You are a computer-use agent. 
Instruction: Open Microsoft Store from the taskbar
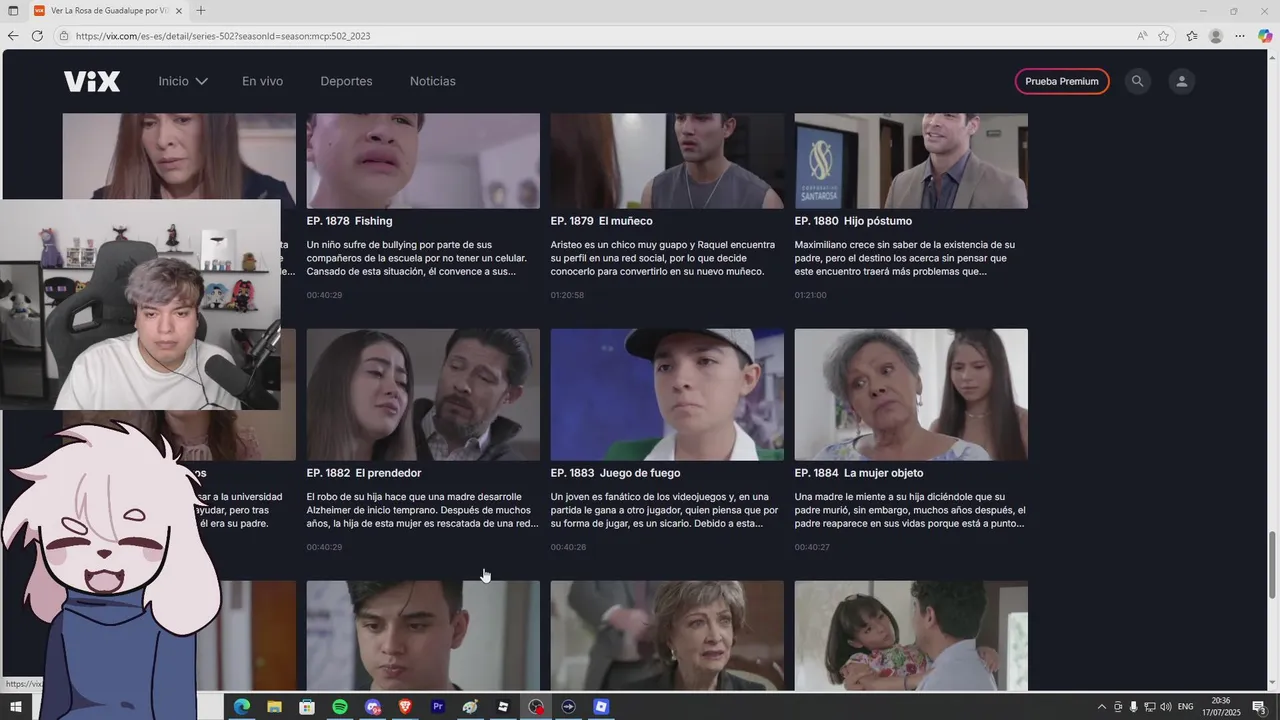(307, 707)
